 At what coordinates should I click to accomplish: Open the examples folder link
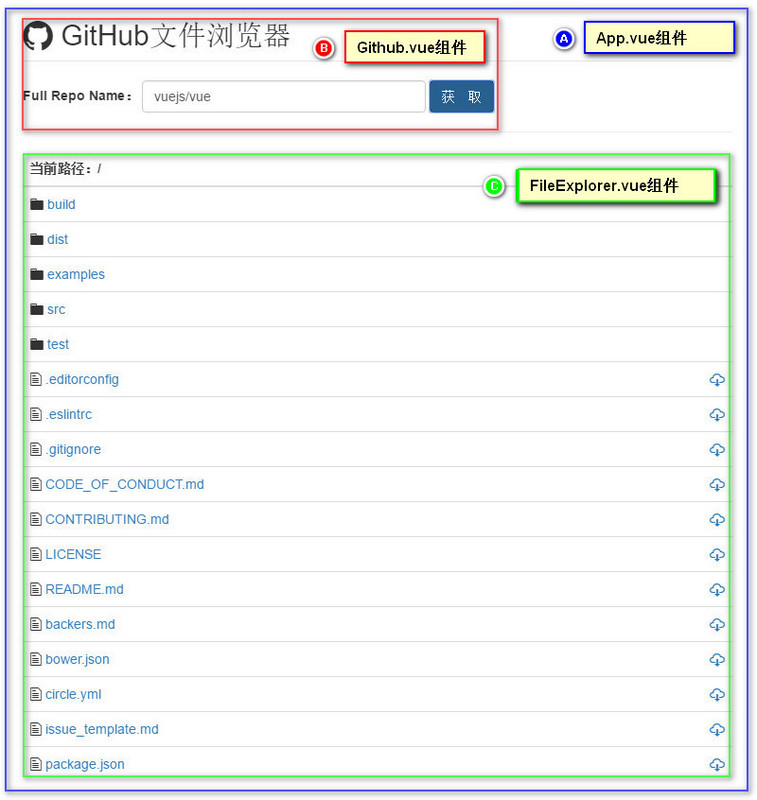tap(76, 274)
